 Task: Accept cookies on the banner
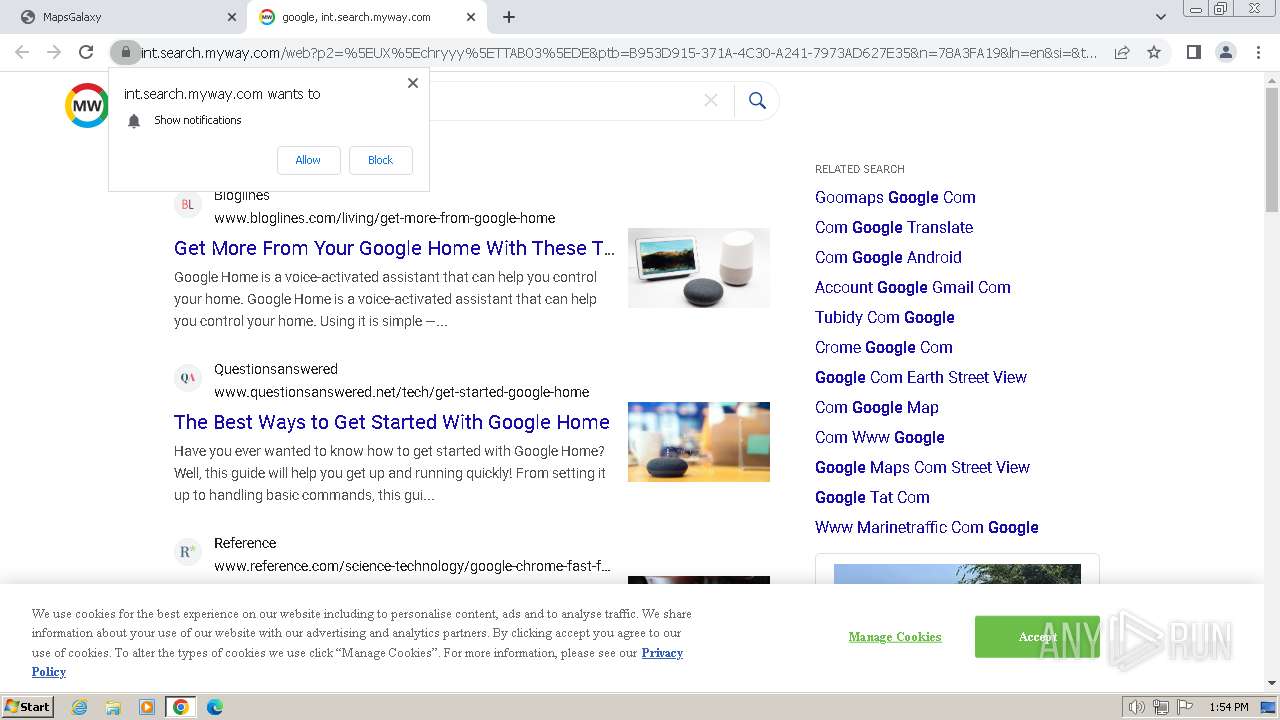click(1037, 637)
